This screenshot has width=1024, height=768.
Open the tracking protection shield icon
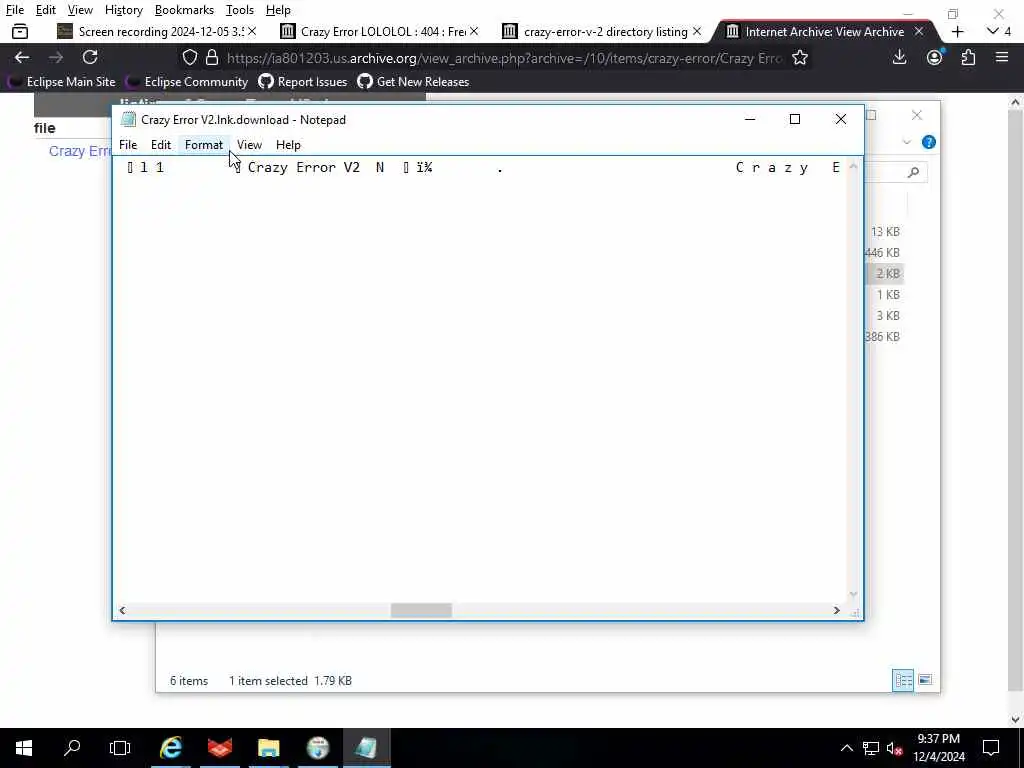point(189,57)
